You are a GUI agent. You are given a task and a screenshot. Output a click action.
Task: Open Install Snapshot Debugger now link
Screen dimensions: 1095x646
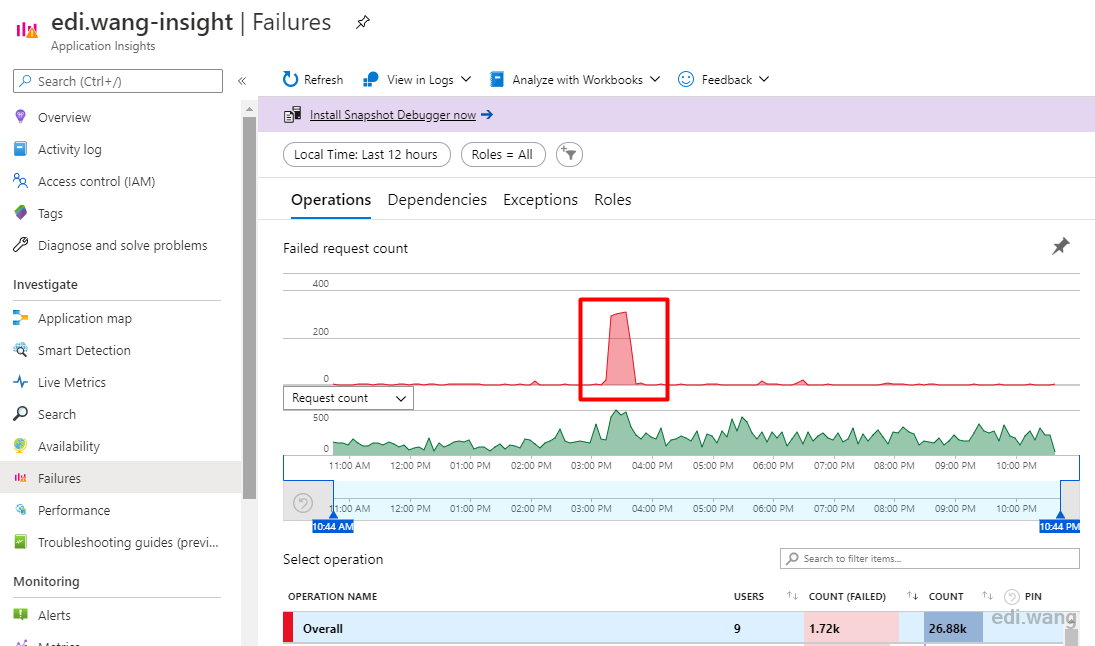tap(392, 115)
